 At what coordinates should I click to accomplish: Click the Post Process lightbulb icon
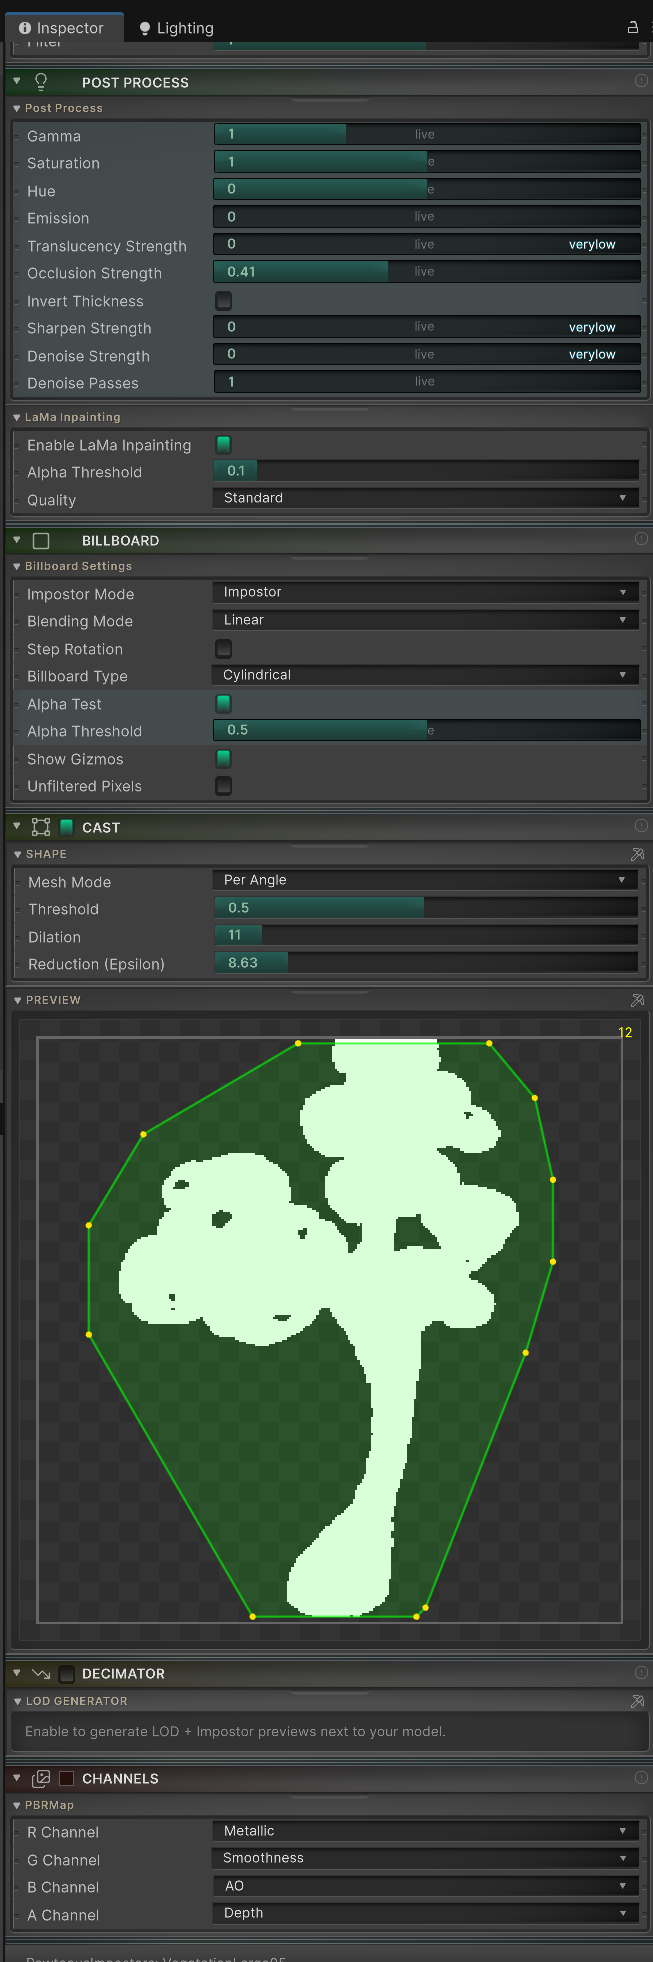(41, 82)
